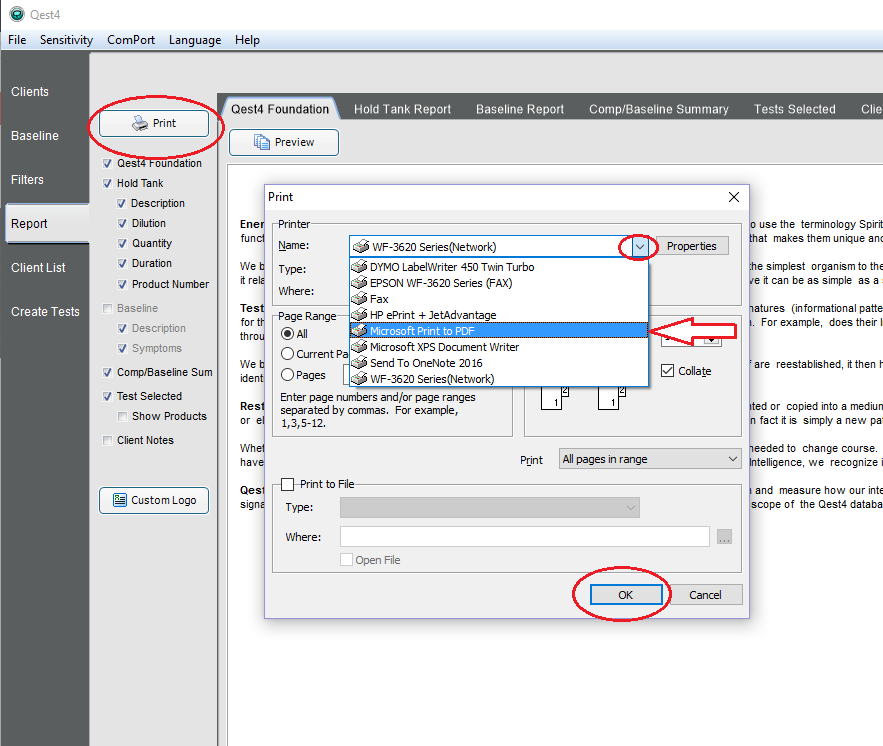Toggle the Comp/Baseline Sum checkbox
This screenshot has width=883, height=746.
pyautogui.click(x=108, y=372)
